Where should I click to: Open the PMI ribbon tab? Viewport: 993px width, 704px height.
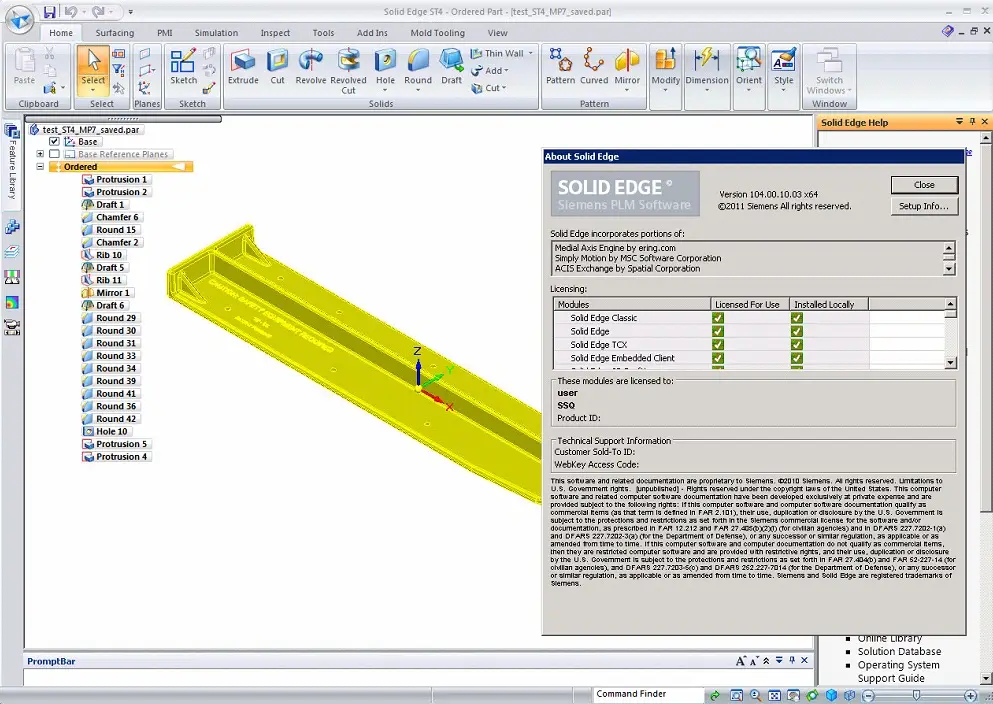(x=165, y=33)
